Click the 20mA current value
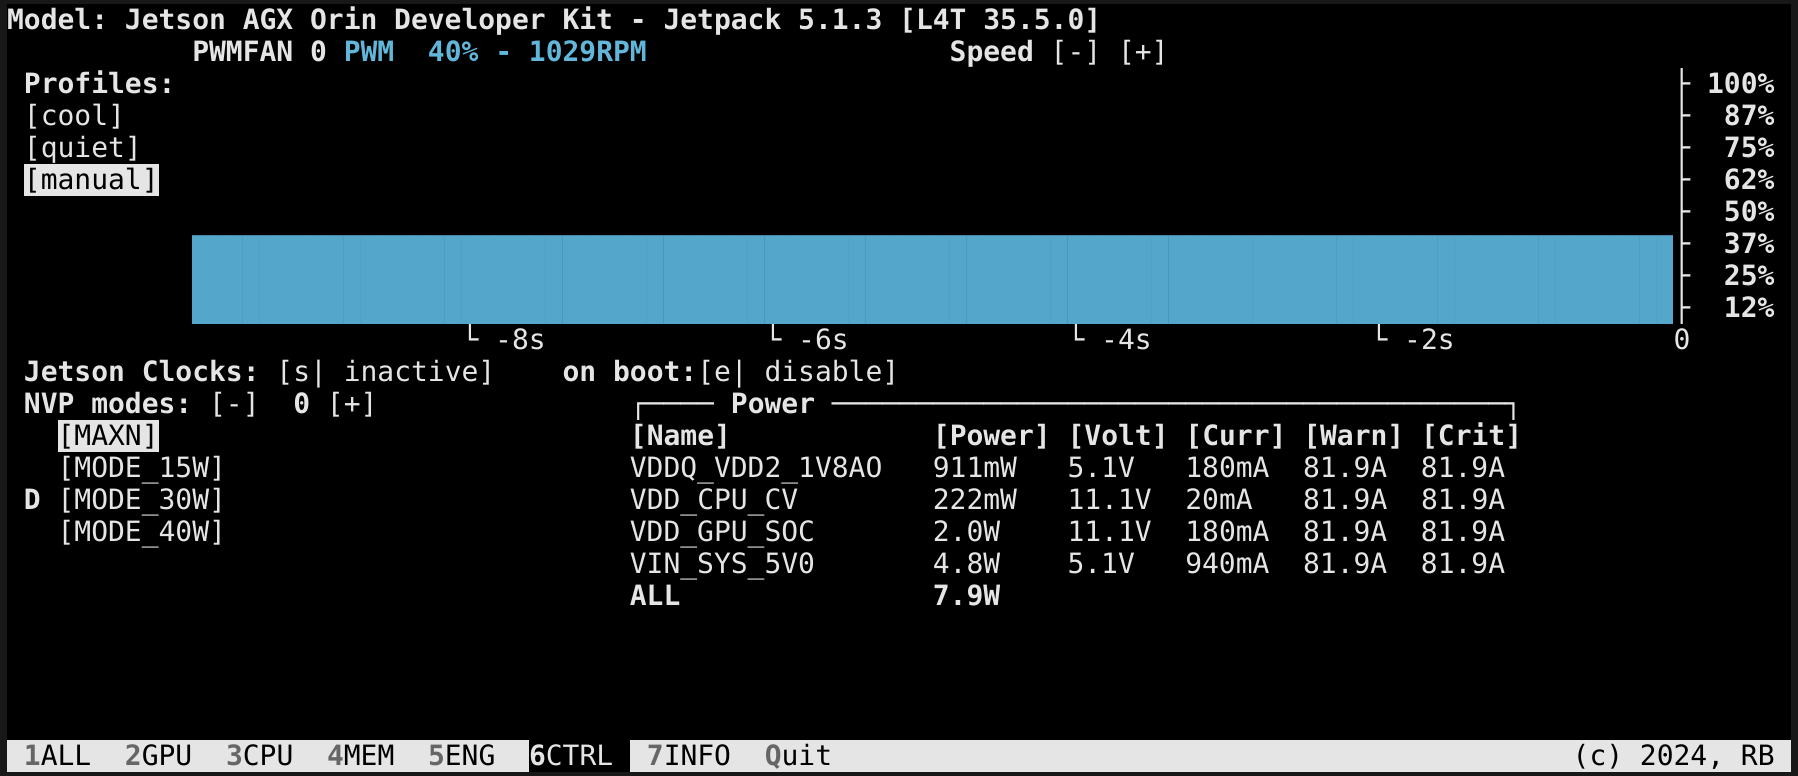The image size is (1798, 776). pos(1218,500)
